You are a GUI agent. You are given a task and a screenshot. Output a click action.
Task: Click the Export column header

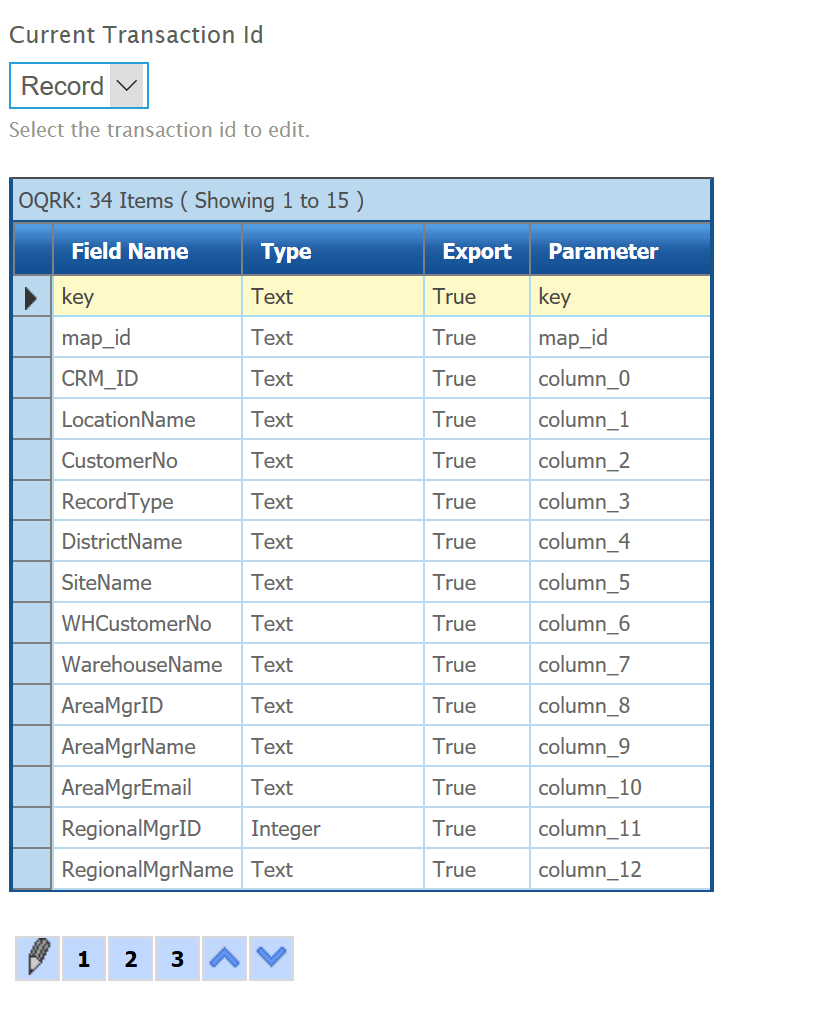[x=476, y=251]
